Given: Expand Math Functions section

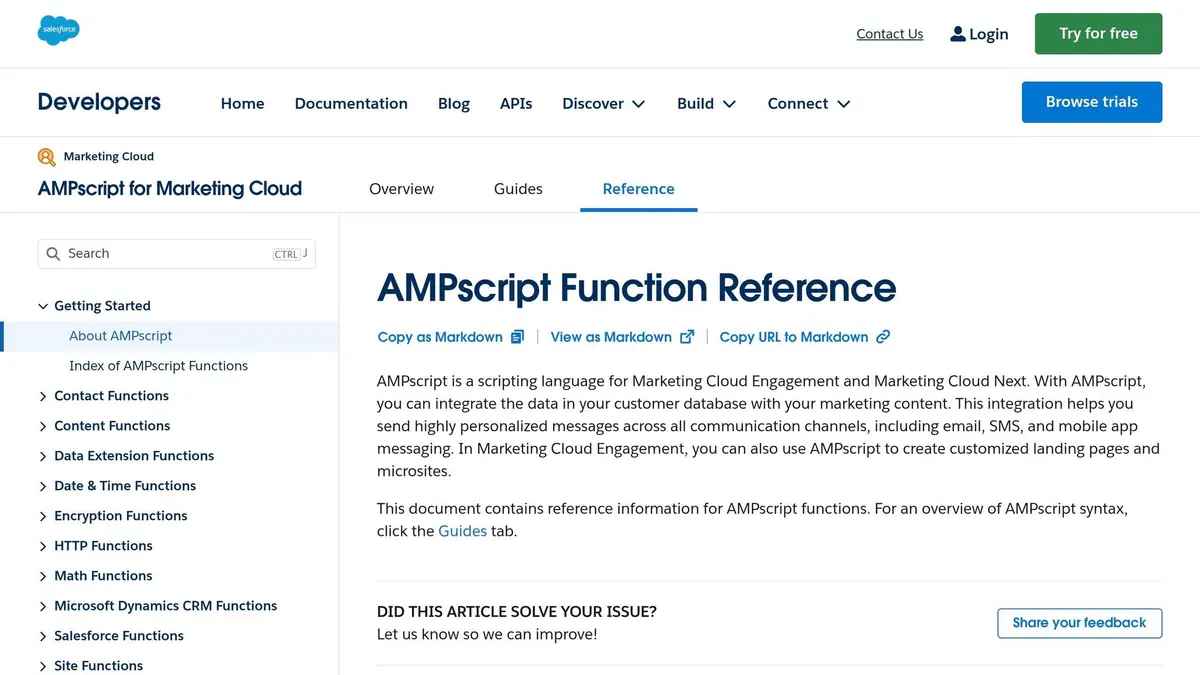Looking at the screenshot, I should [43, 576].
